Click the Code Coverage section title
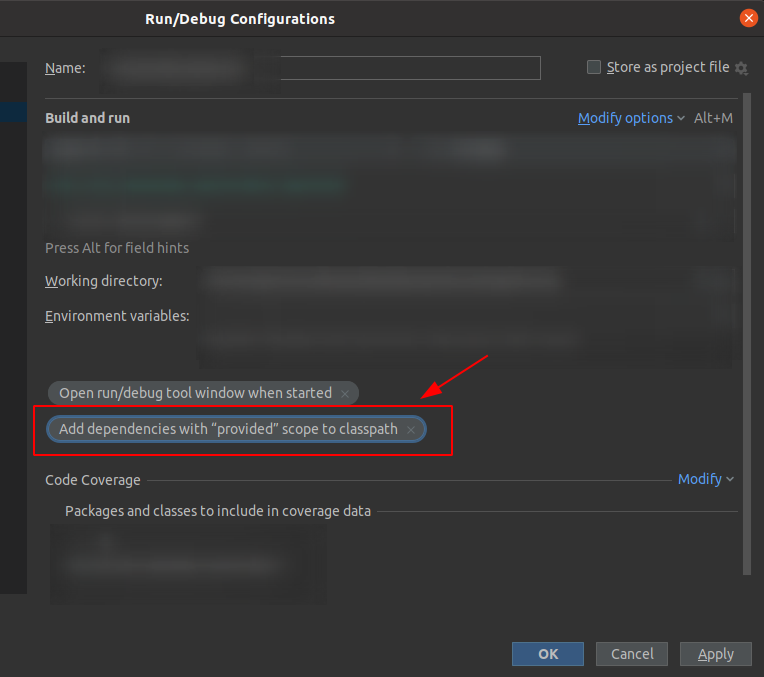The width and height of the screenshot is (764, 677). pyautogui.click(x=93, y=480)
